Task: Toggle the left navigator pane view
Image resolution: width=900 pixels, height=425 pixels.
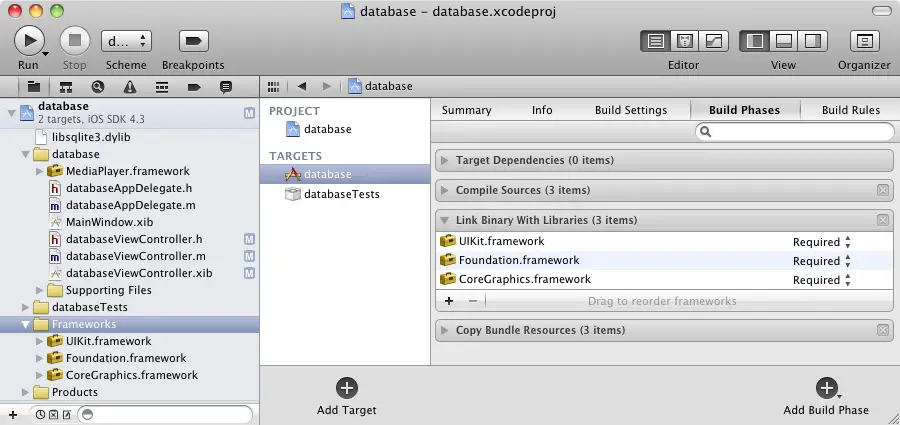Action: [756, 41]
